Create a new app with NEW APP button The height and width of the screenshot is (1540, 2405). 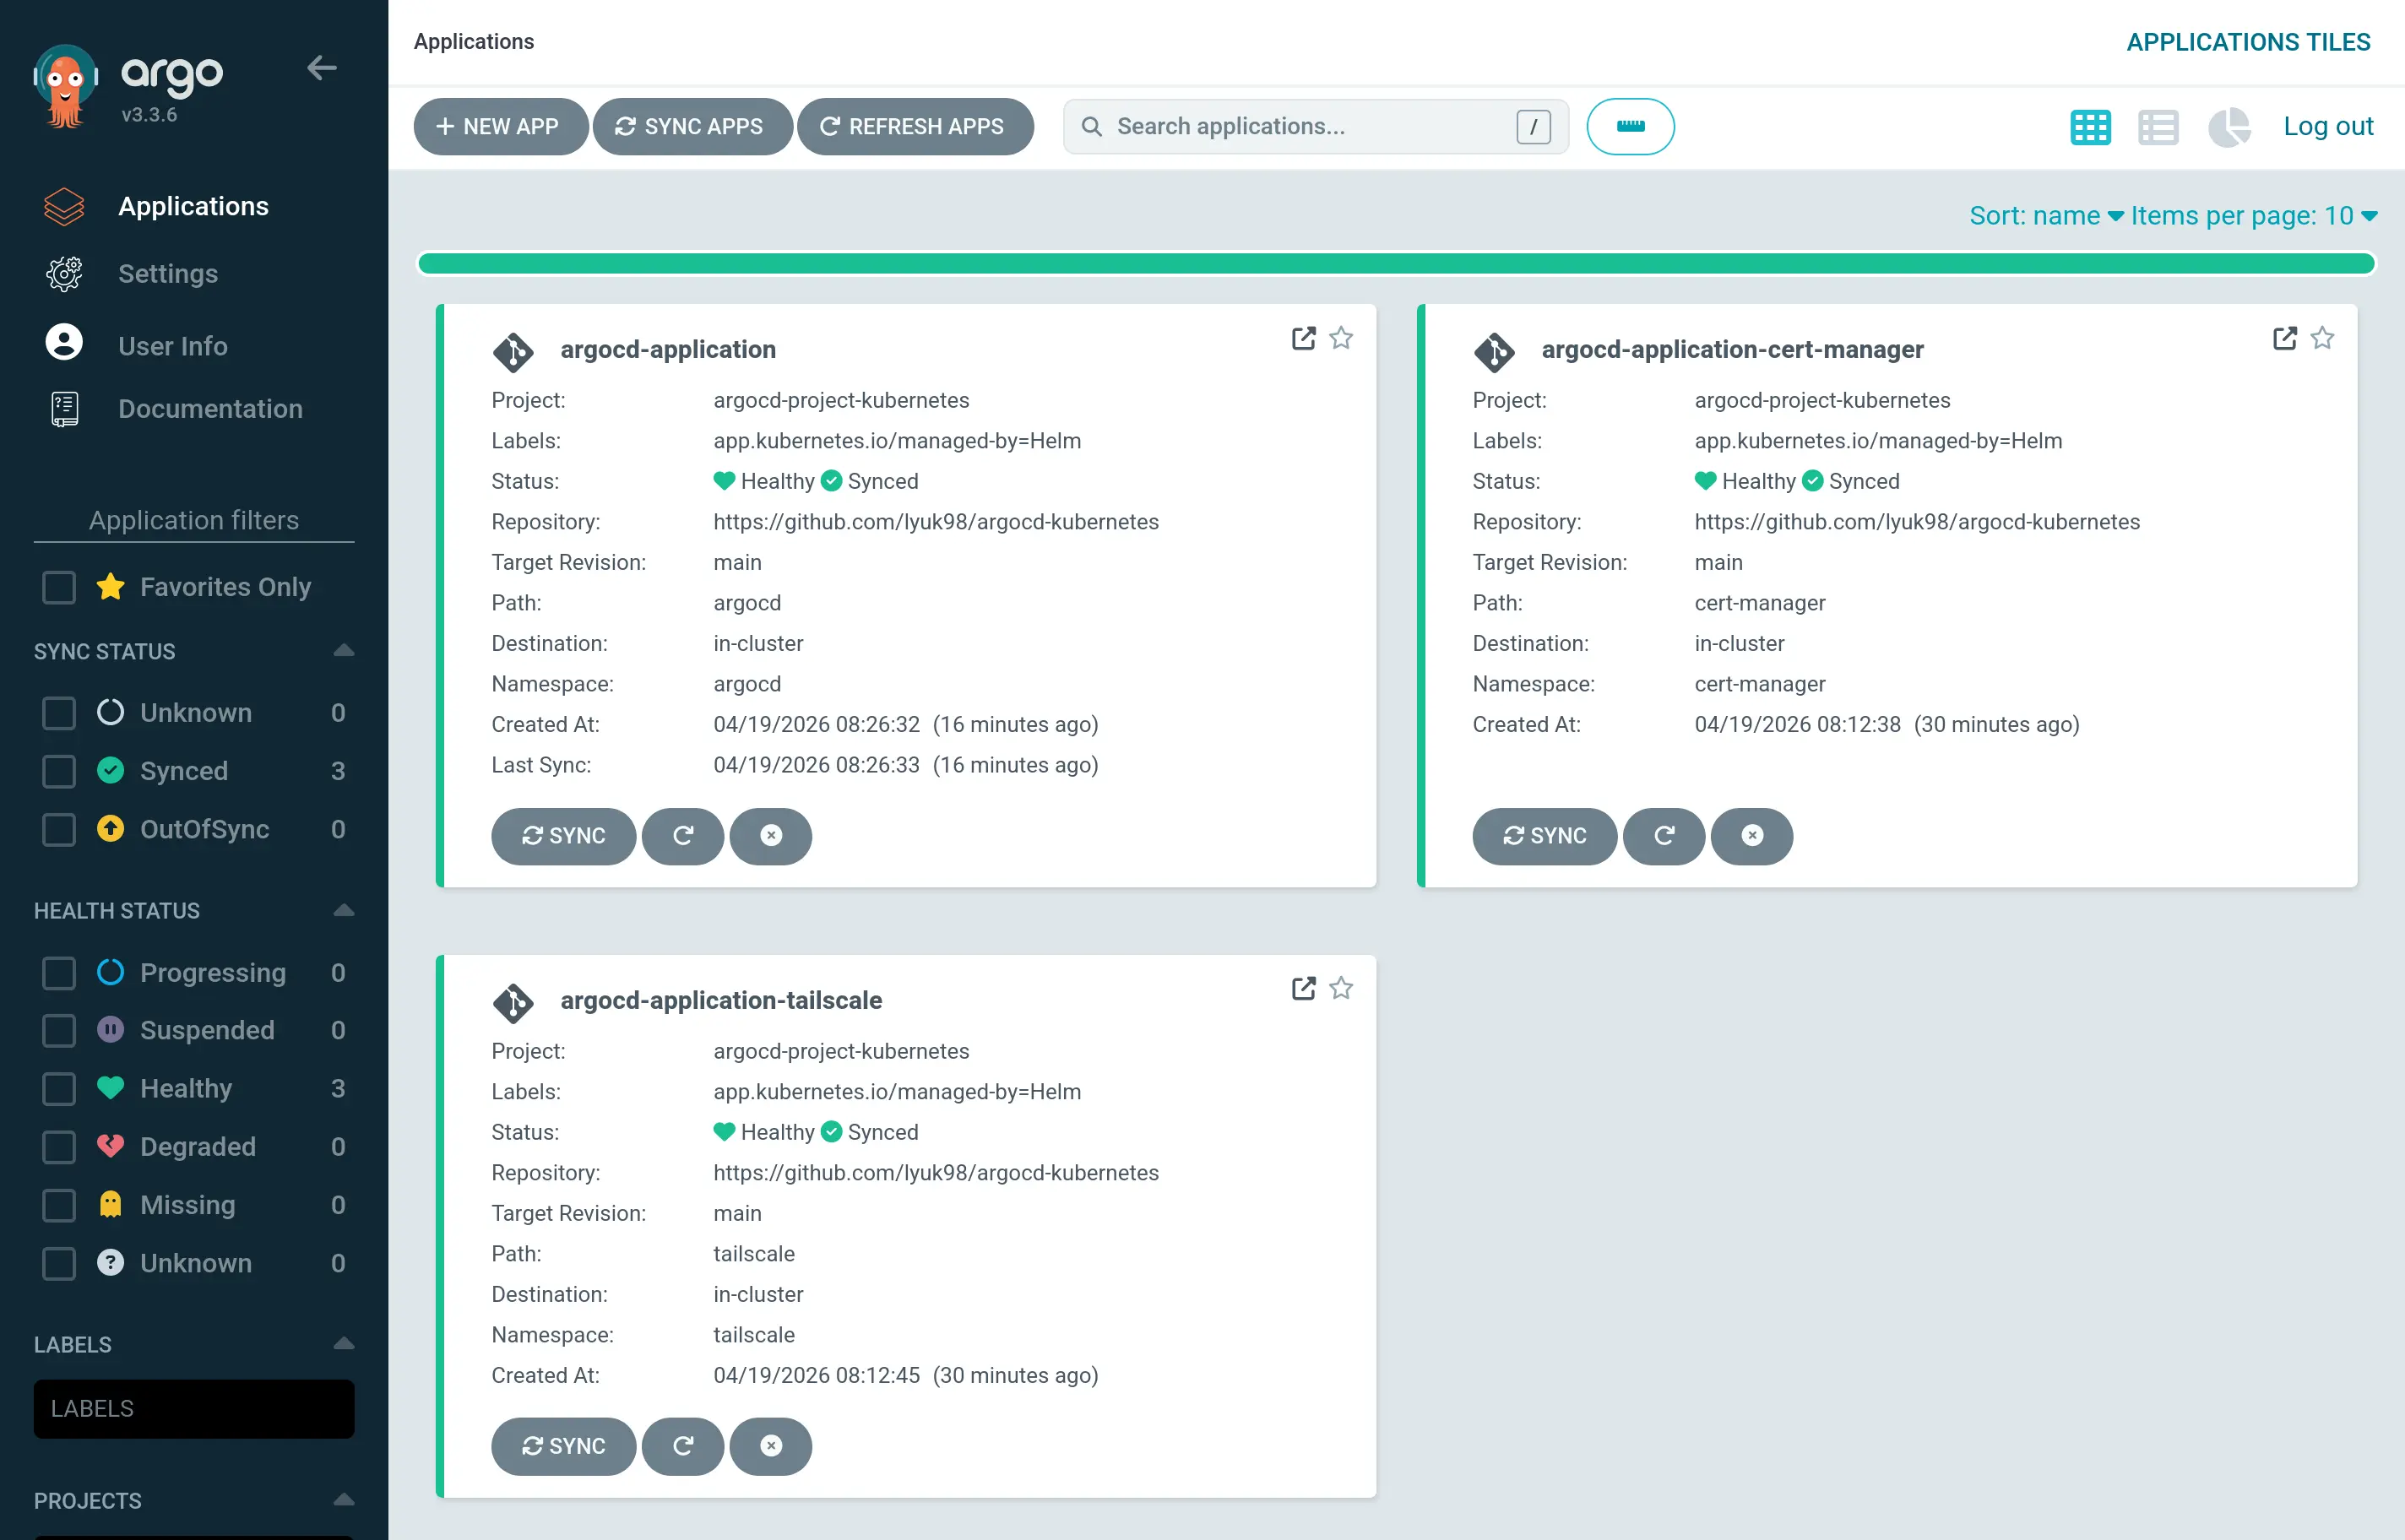coord(500,126)
